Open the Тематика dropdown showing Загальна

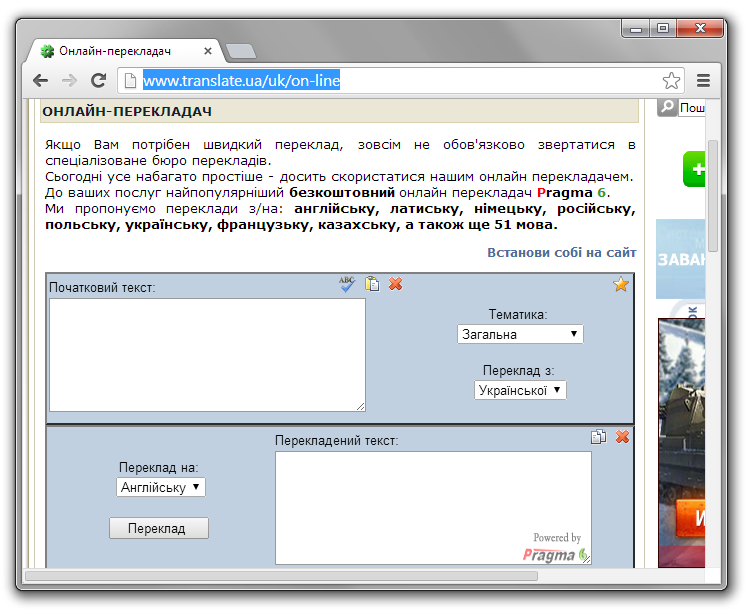520,334
